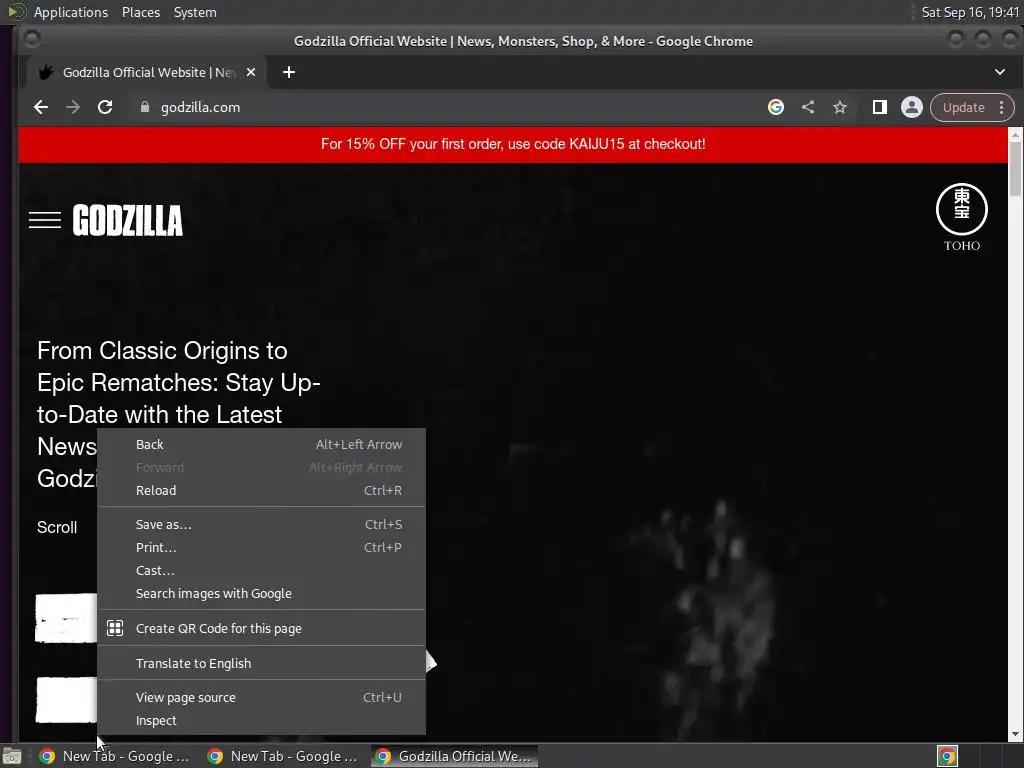Open the tab search chevron dropdown
Screen dimensions: 1024x768
(1000, 72)
